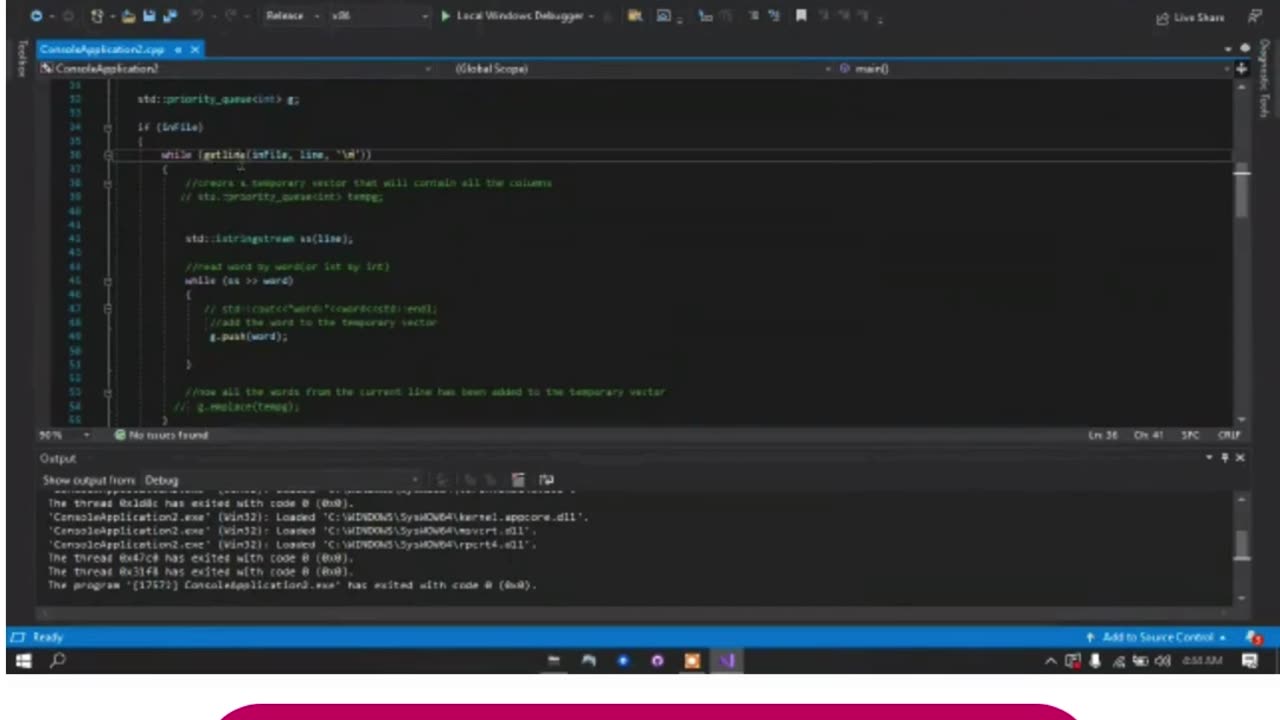1280x720 pixels.
Task: Click Add to Source Control
Action: (1156, 637)
